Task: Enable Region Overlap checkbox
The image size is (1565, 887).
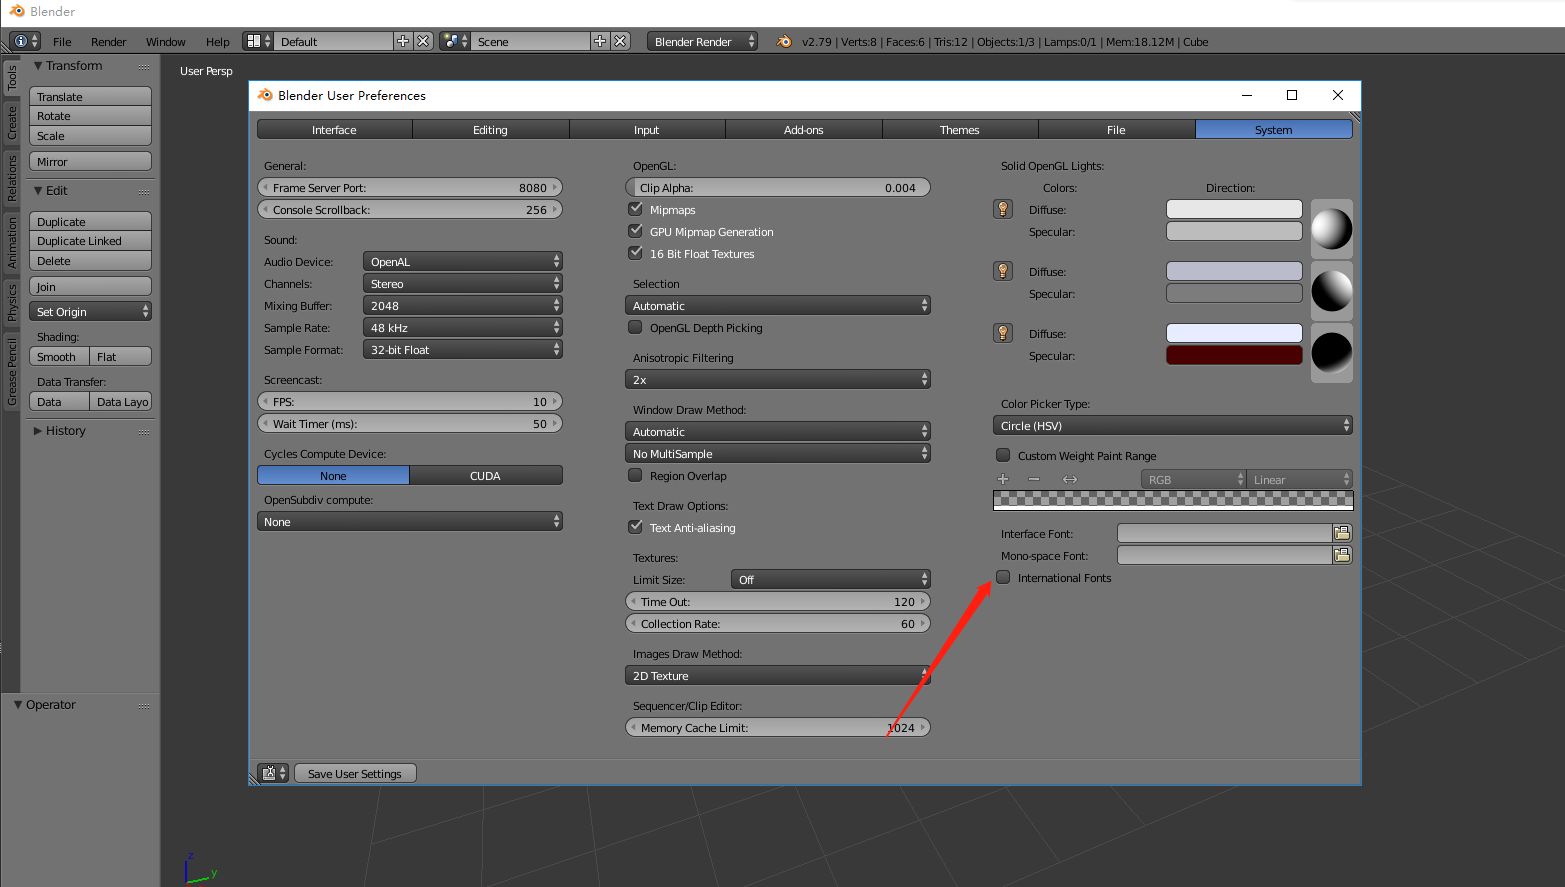Action: click(635, 475)
